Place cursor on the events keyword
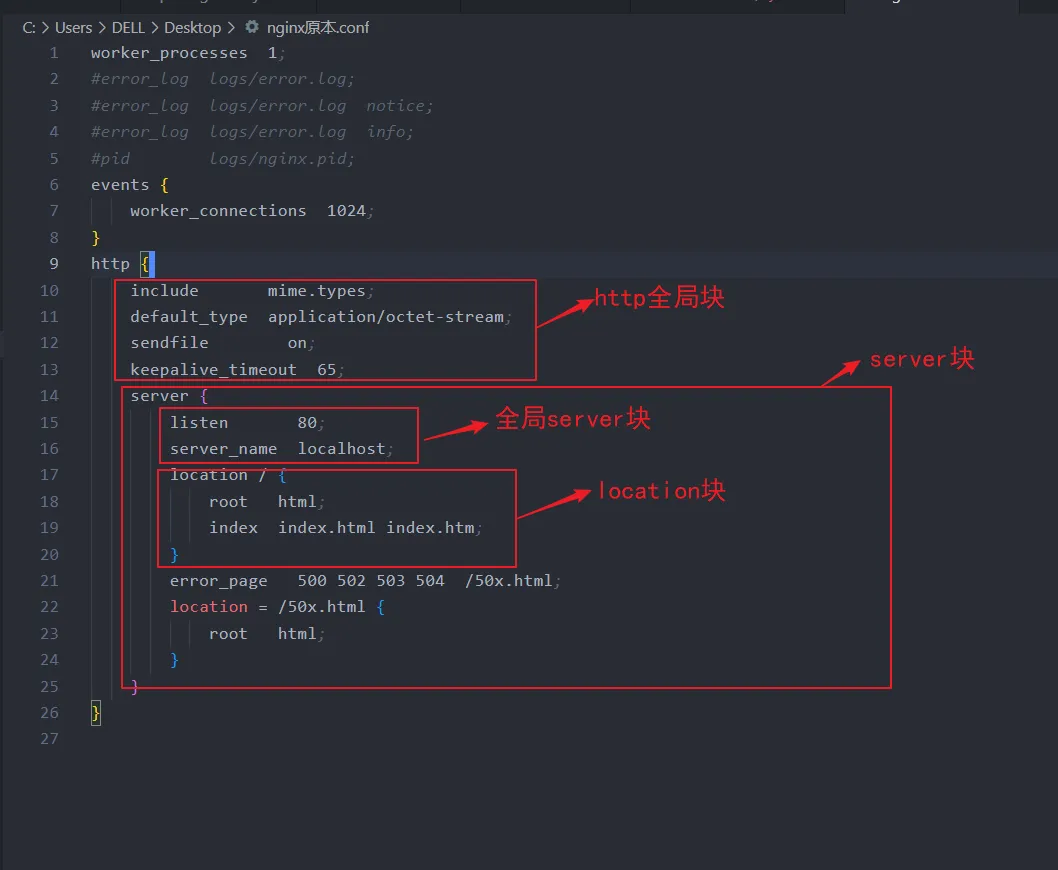Viewport: 1058px width, 870px height. coord(119,185)
